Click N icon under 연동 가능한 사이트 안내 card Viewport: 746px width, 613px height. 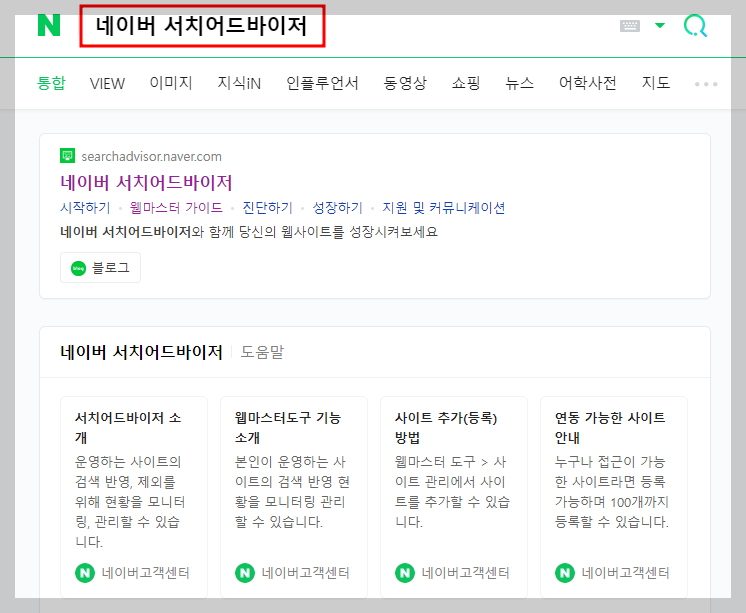pos(565,573)
